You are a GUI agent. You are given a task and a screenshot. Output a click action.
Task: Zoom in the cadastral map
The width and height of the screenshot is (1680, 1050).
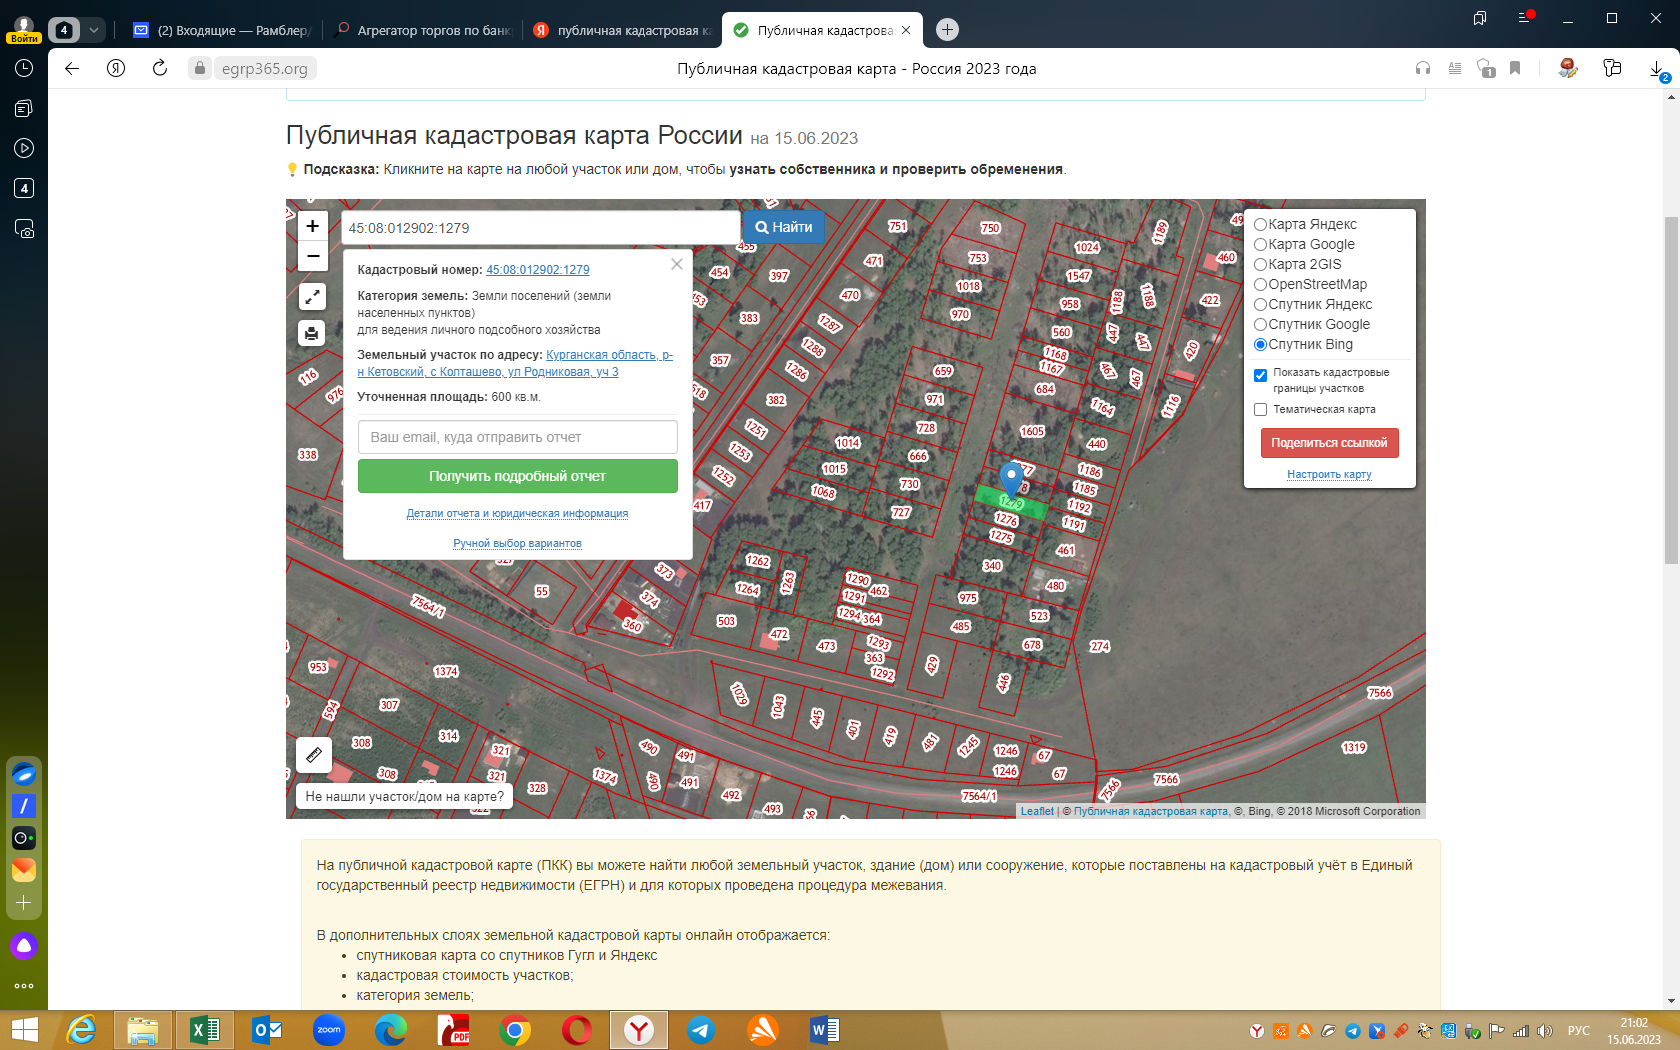pyautogui.click(x=312, y=226)
